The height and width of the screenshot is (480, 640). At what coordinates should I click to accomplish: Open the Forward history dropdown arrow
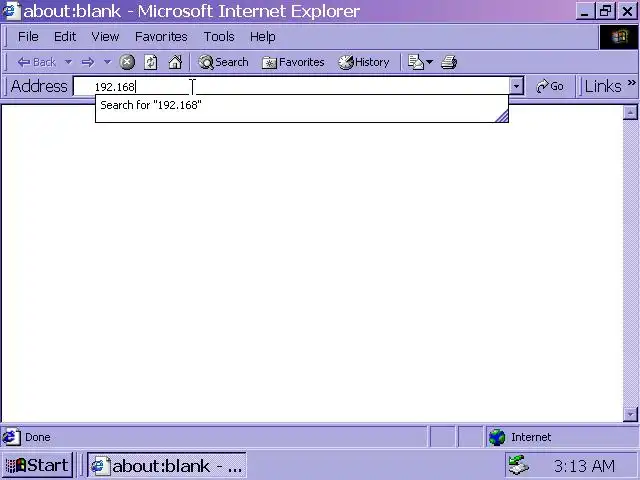pyautogui.click(x=107, y=62)
